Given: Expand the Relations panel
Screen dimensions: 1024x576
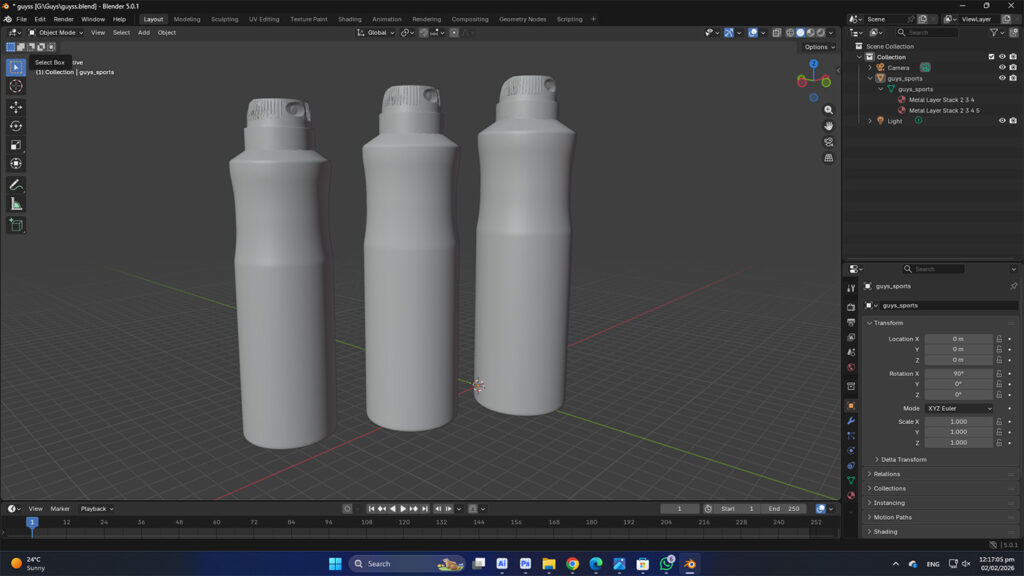Looking at the screenshot, I should 886,474.
